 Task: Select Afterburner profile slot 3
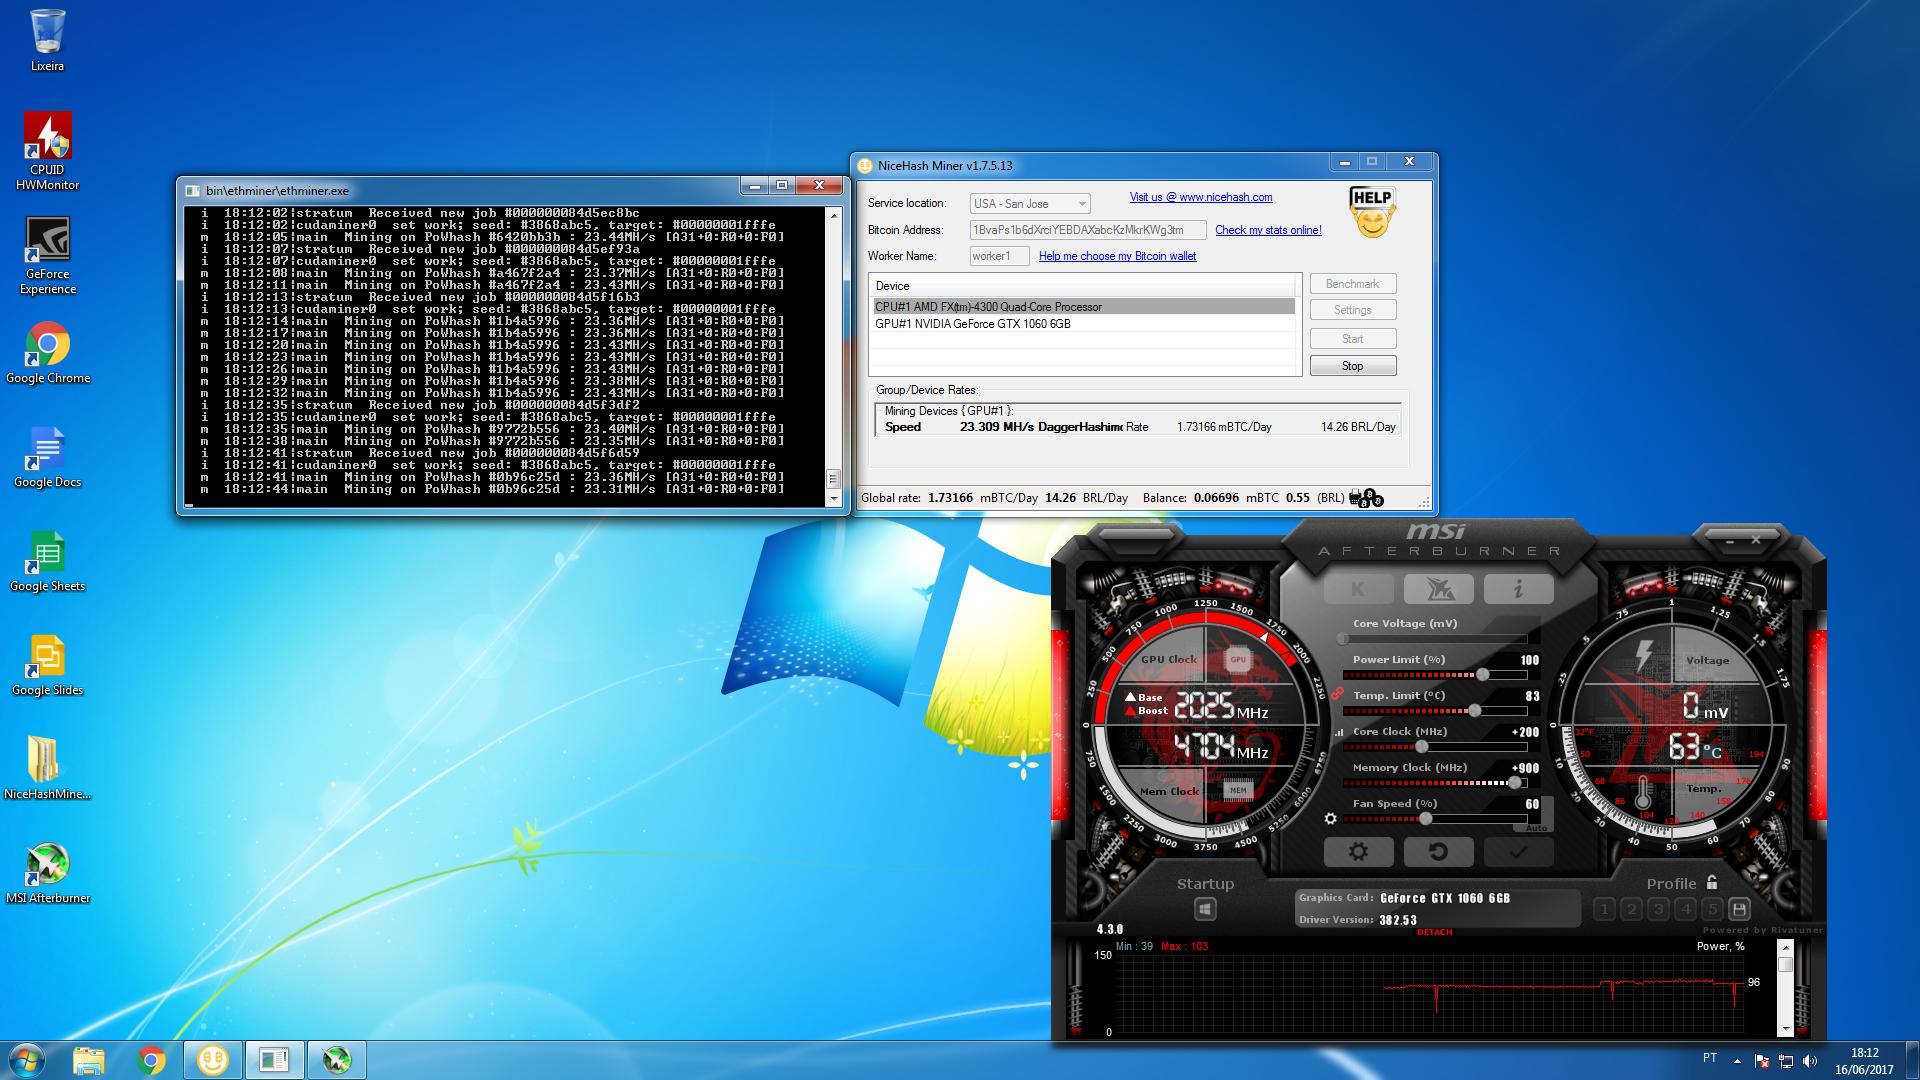pyautogui.click(x=1658, y=909)
